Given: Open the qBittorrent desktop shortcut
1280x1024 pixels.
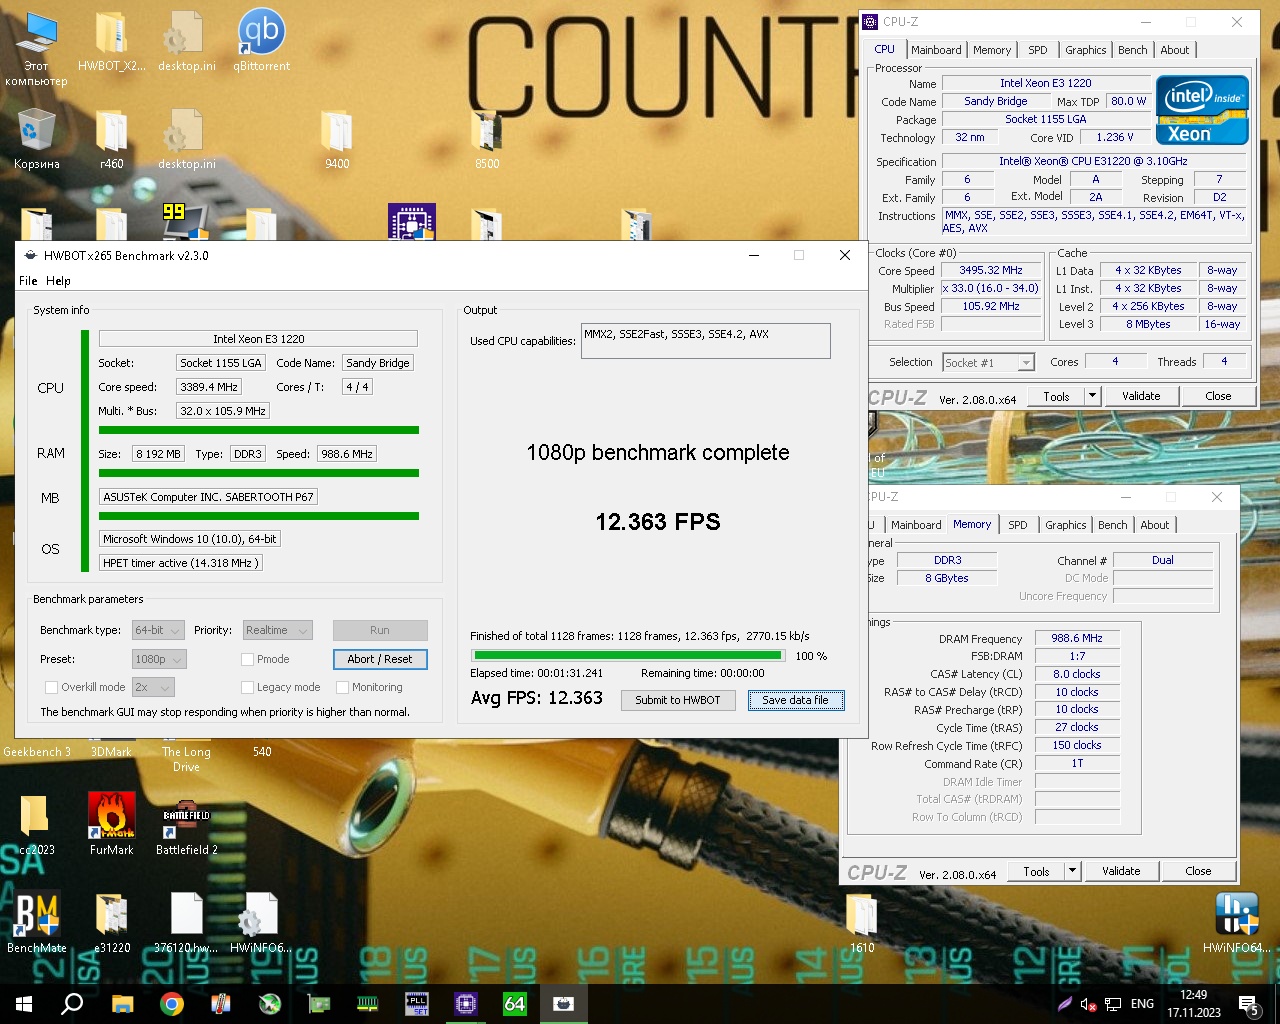Looking at the screenshot, I should point(261,40).
